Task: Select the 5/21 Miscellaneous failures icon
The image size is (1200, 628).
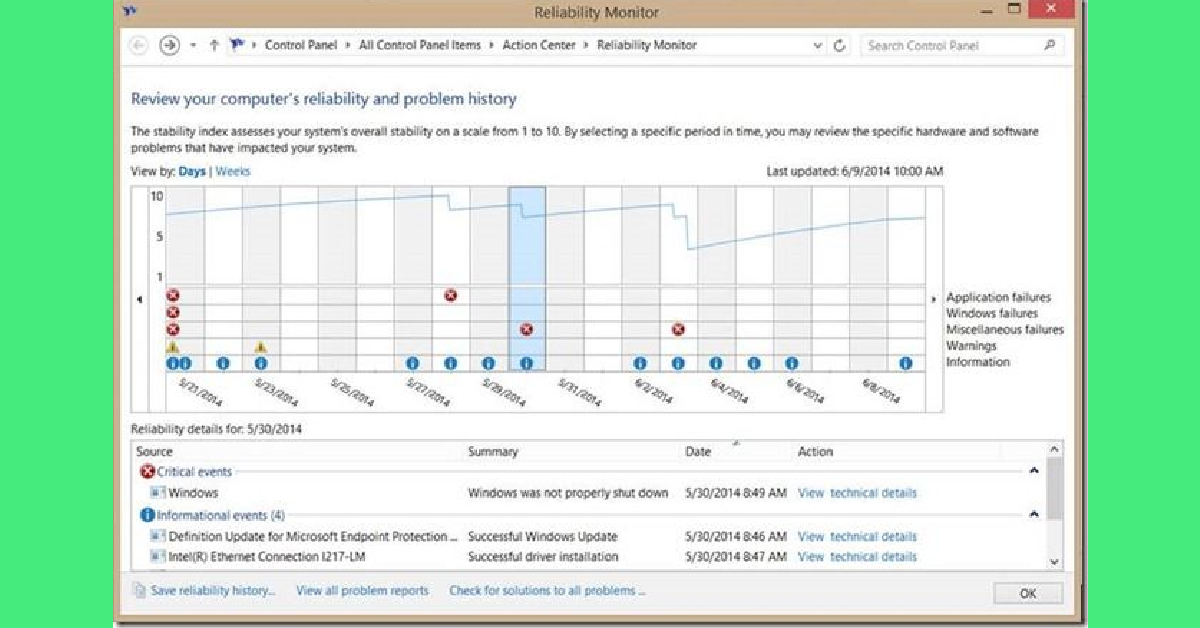Action: click(x=173, y=329)
